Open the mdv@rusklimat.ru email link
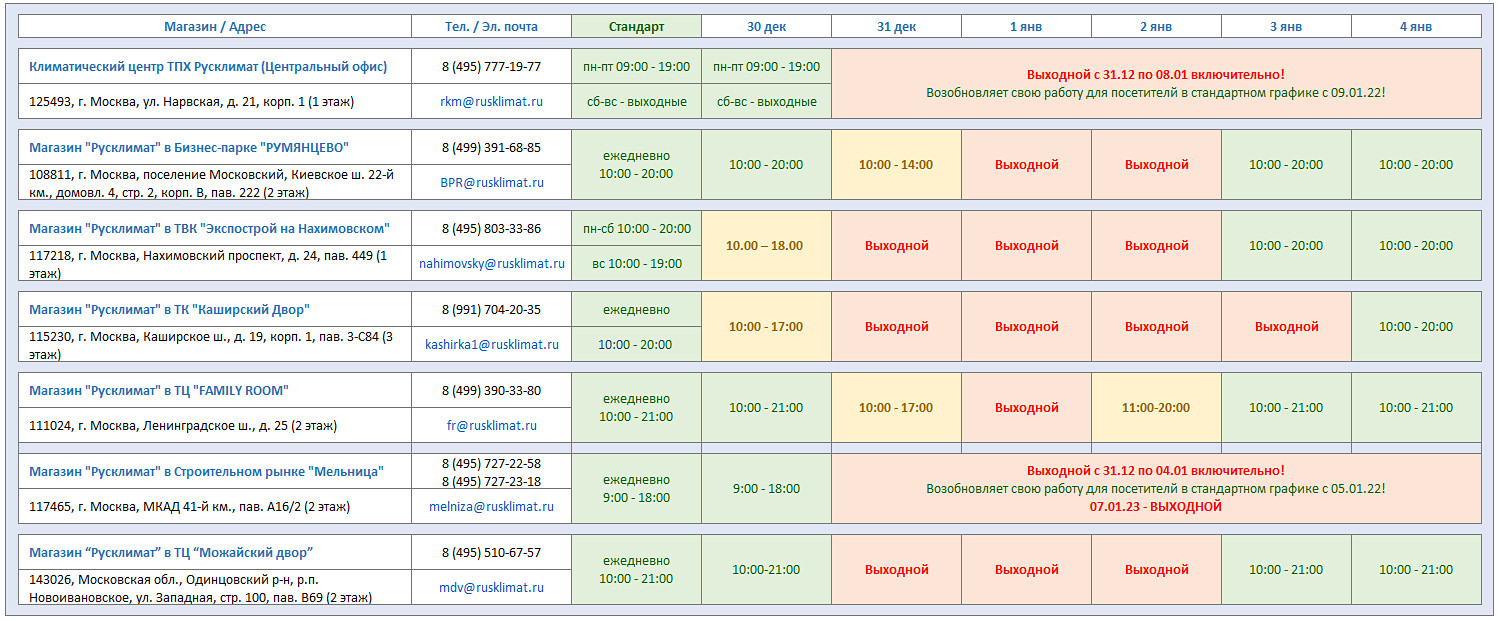 pyautogui.click(x=491, y=587)
